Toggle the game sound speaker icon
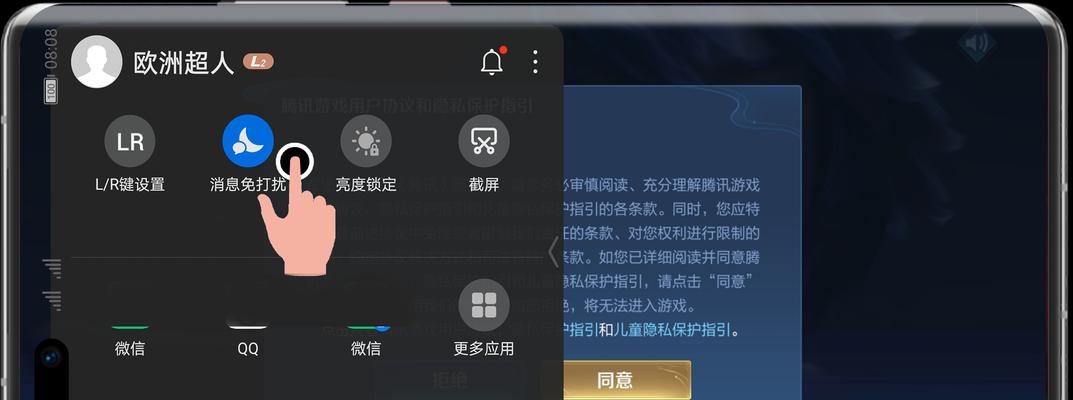 click(977, 44)
